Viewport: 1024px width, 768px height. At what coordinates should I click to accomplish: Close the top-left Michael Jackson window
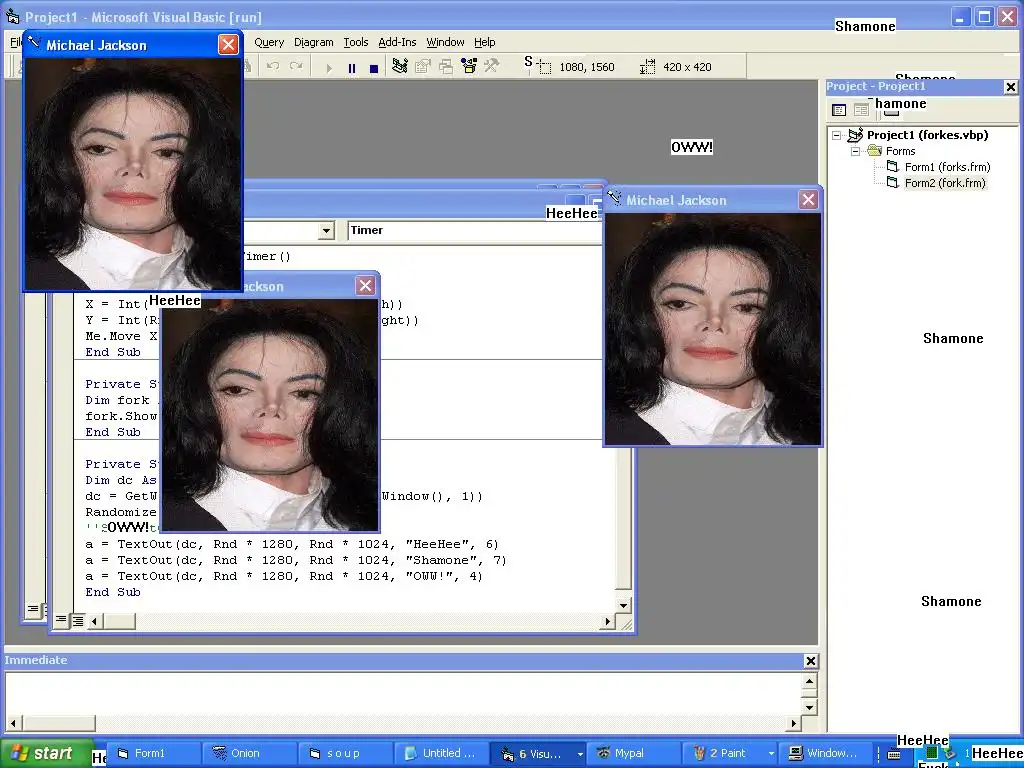pyautogui.click(x=228, y=44)
